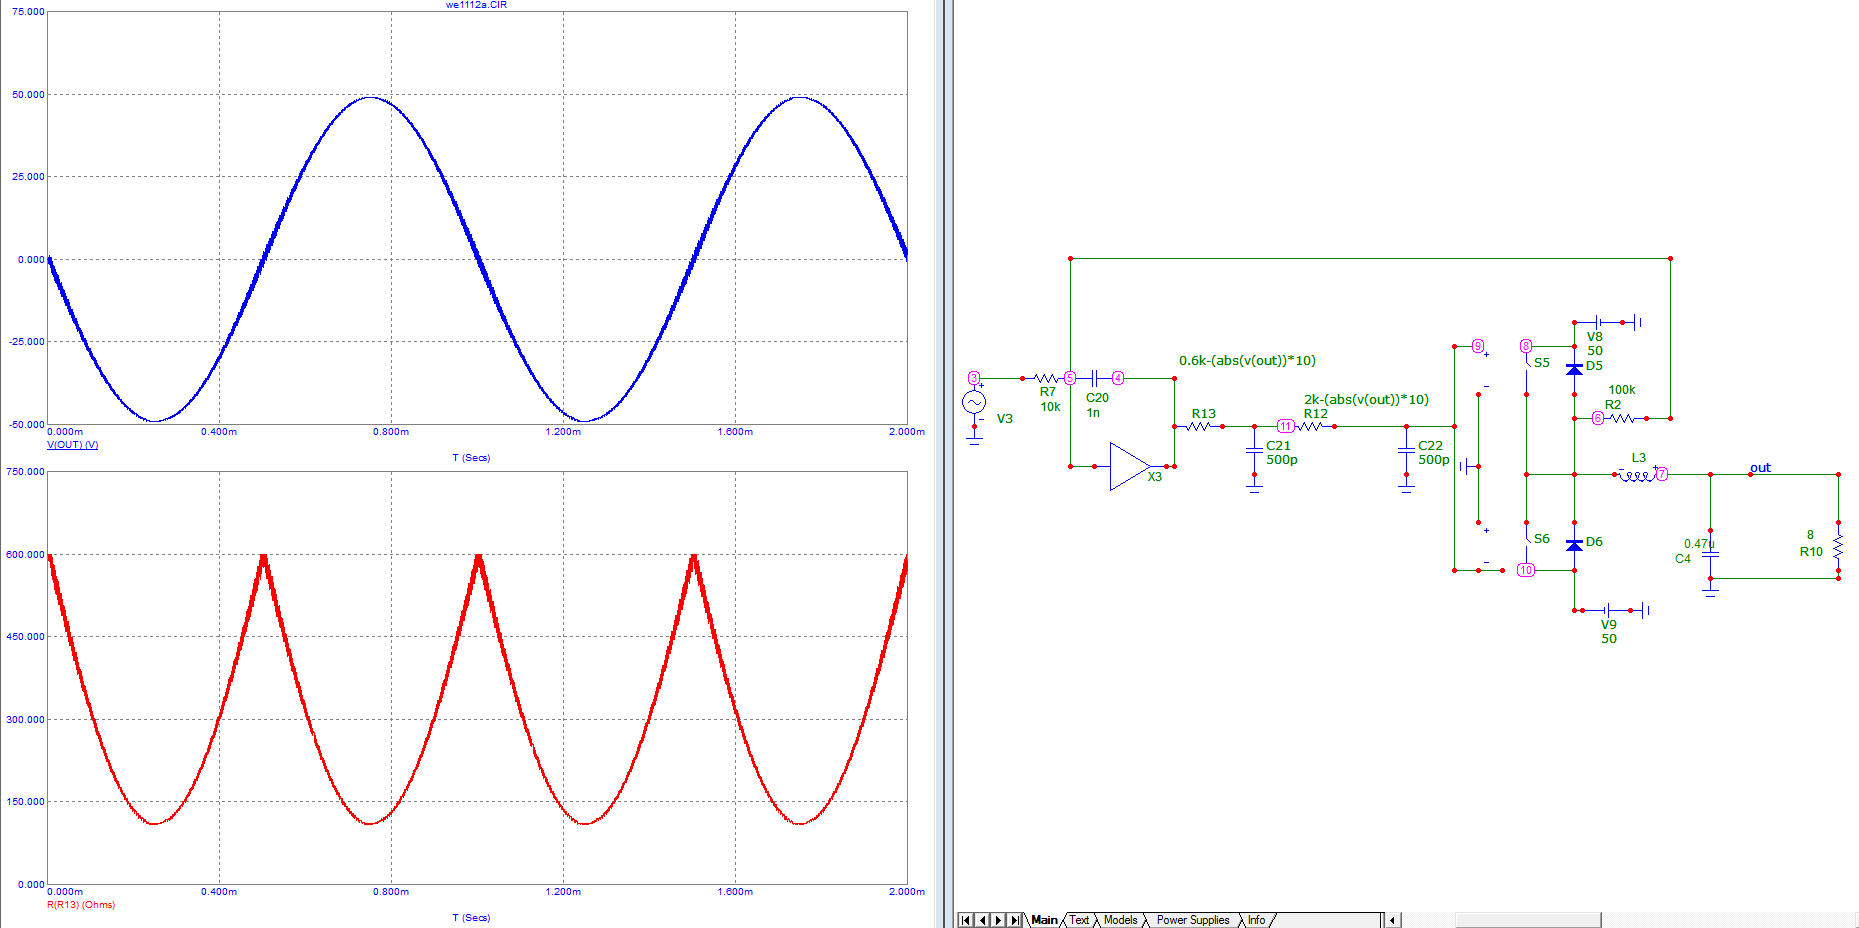Click the 0.6k-(abs(v(out))*10) expression text
The height and width of the screenshot is (928, 1859).
click(1247, 360)
